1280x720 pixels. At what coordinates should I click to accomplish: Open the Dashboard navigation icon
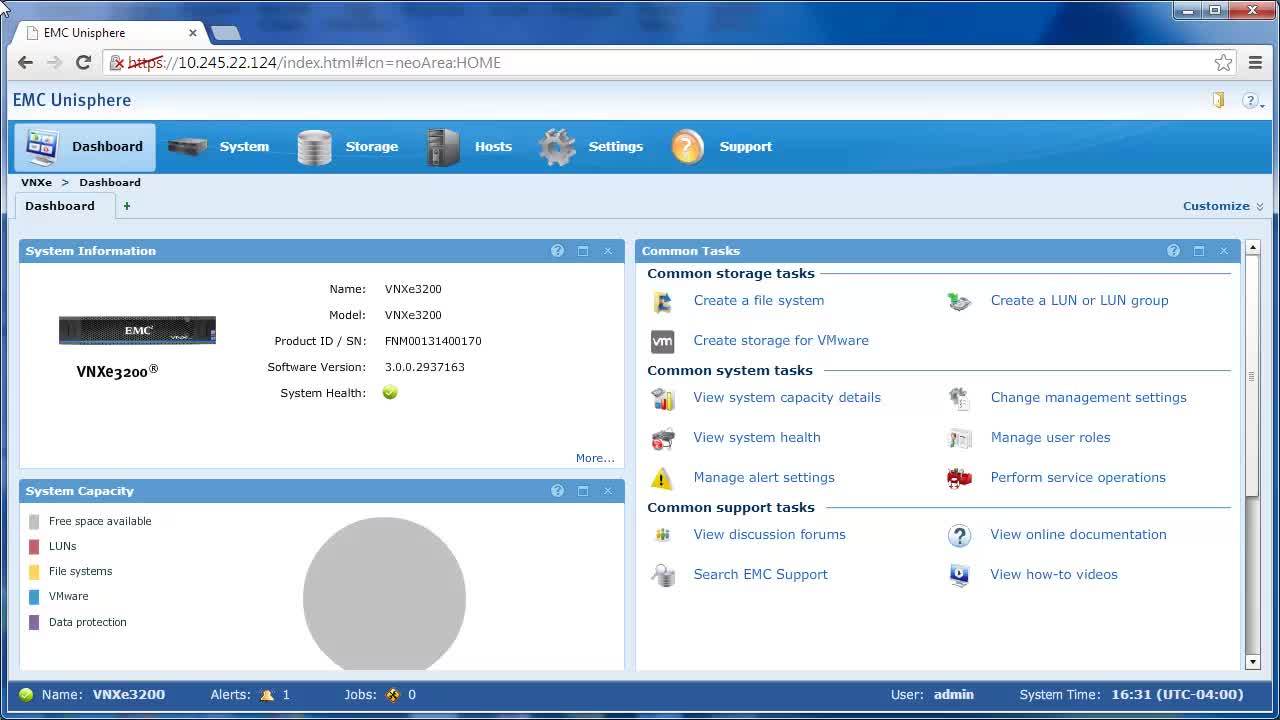[x=42, y=147]
